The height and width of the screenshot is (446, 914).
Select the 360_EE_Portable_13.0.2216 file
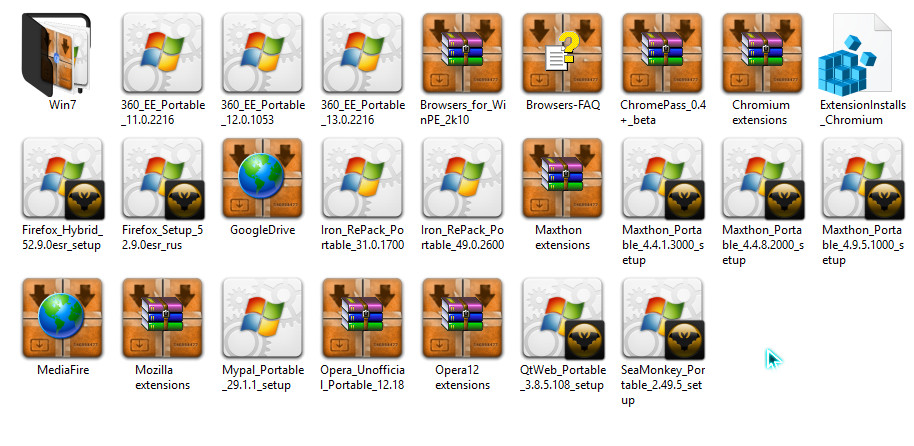[362, 52]
